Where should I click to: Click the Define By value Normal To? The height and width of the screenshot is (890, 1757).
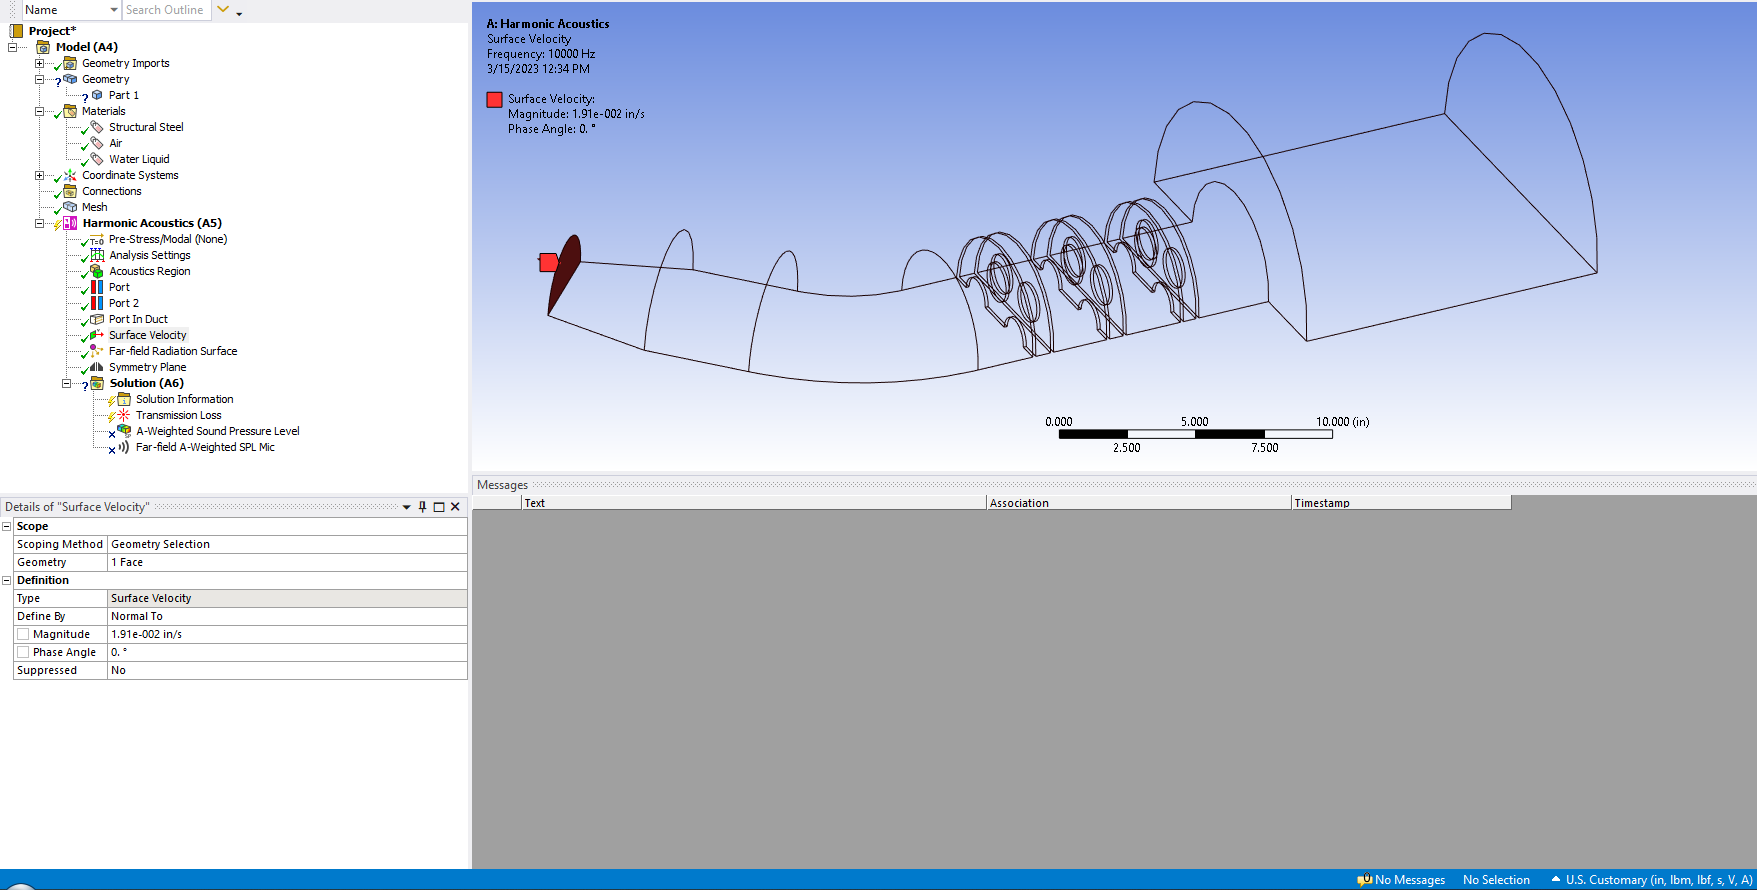287,616
